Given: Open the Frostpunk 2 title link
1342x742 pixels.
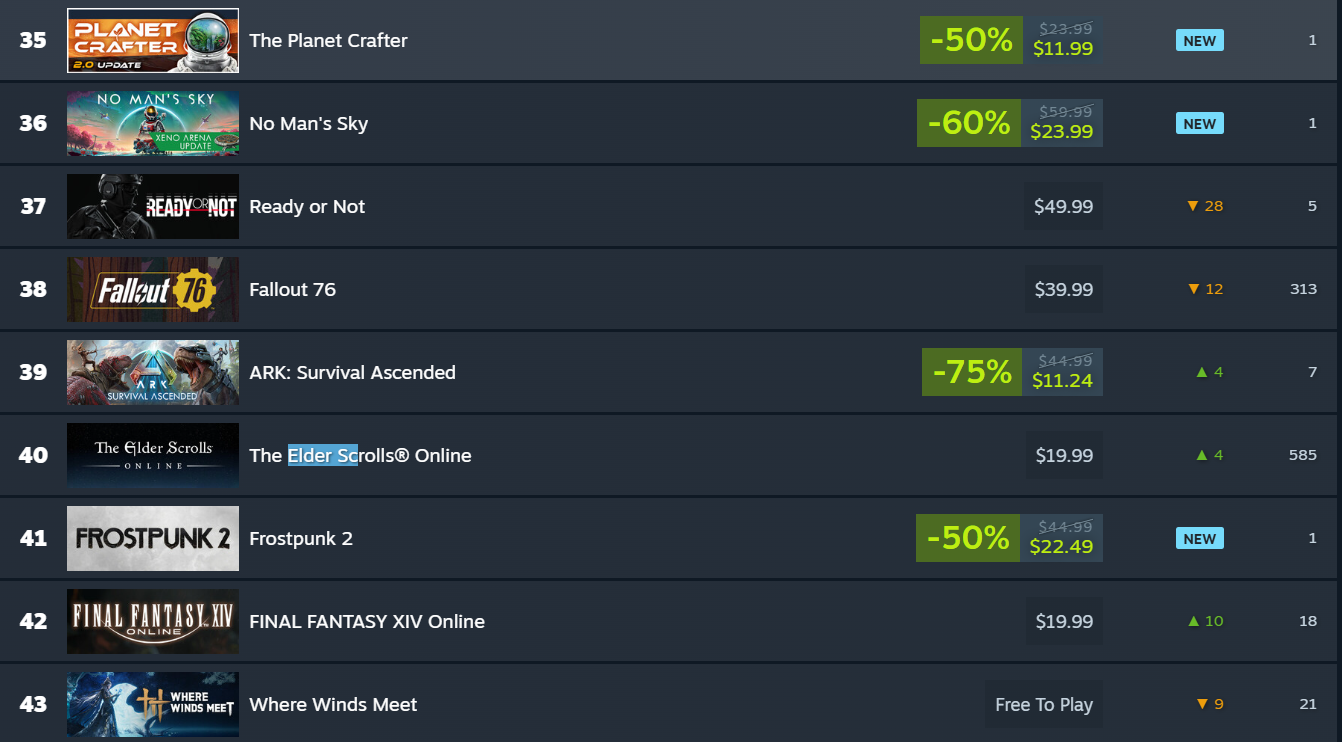Looking at the screenshot, I should (x=301, y=539).
